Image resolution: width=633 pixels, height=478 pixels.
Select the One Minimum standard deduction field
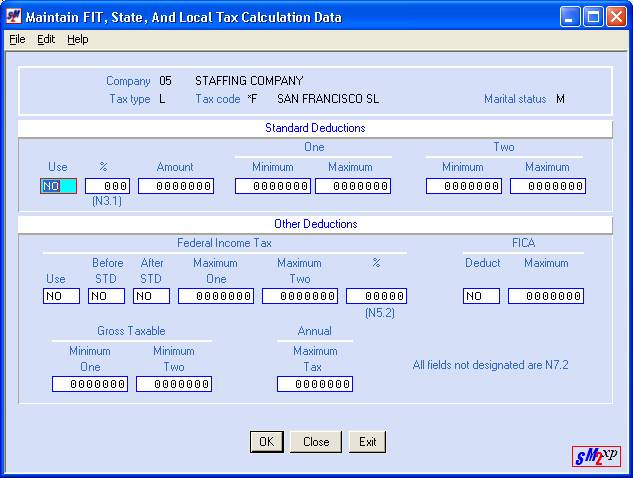pos(273,186)
